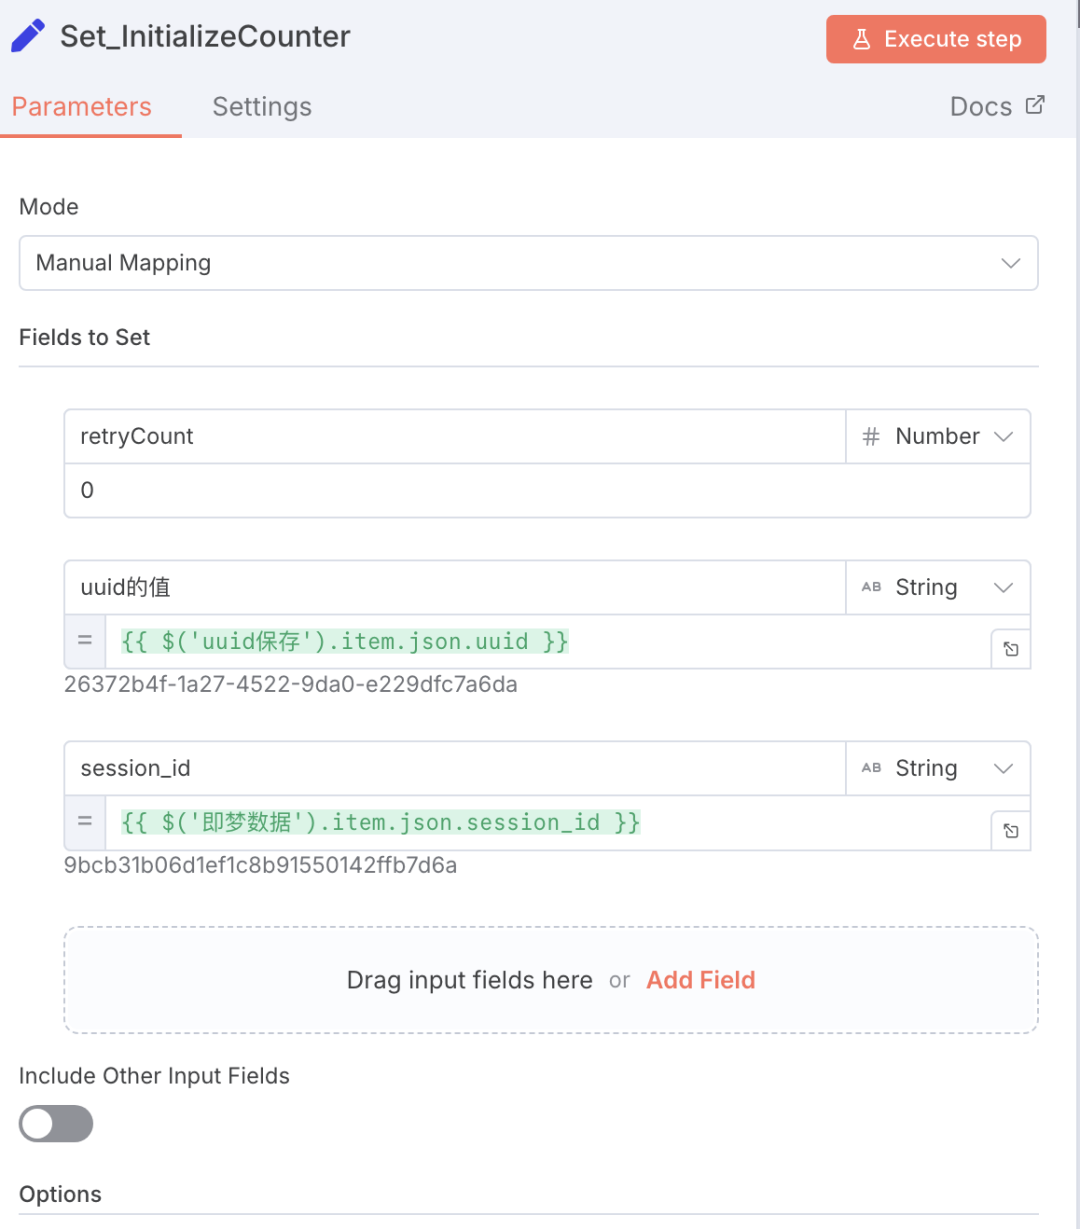Click the Add Field link
This screenshot has width=1080, height=1229.
point(701,980)
